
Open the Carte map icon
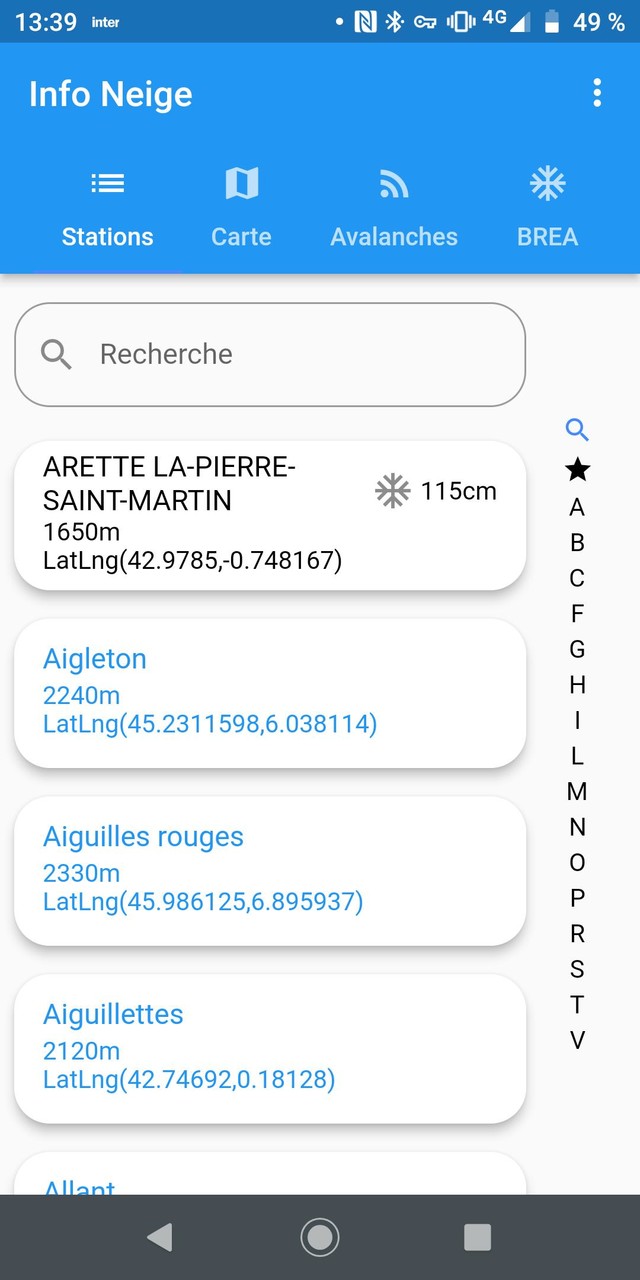(241, 183)
